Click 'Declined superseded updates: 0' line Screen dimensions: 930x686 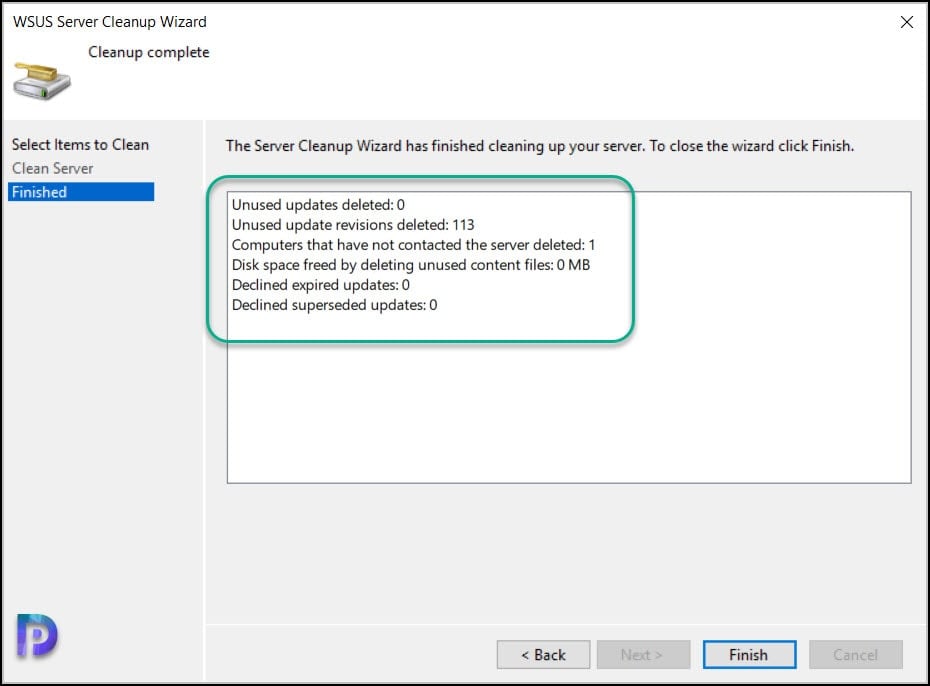tap(335, 305)
